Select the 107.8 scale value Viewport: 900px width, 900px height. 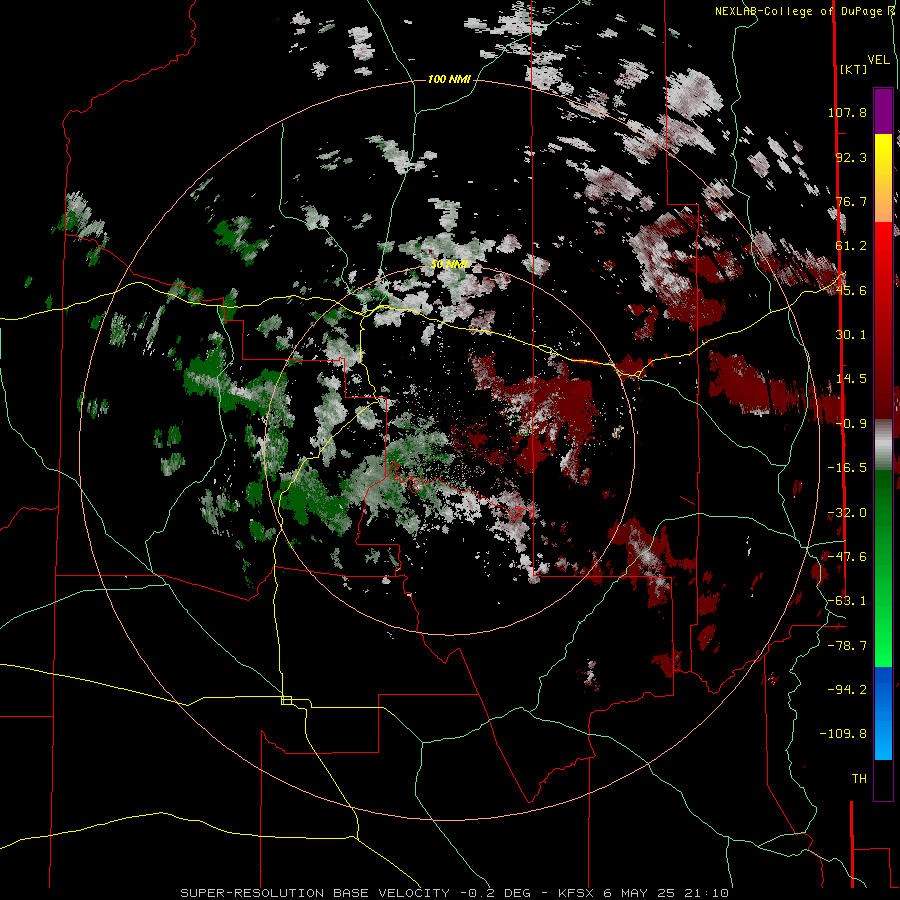coord(847,112)
